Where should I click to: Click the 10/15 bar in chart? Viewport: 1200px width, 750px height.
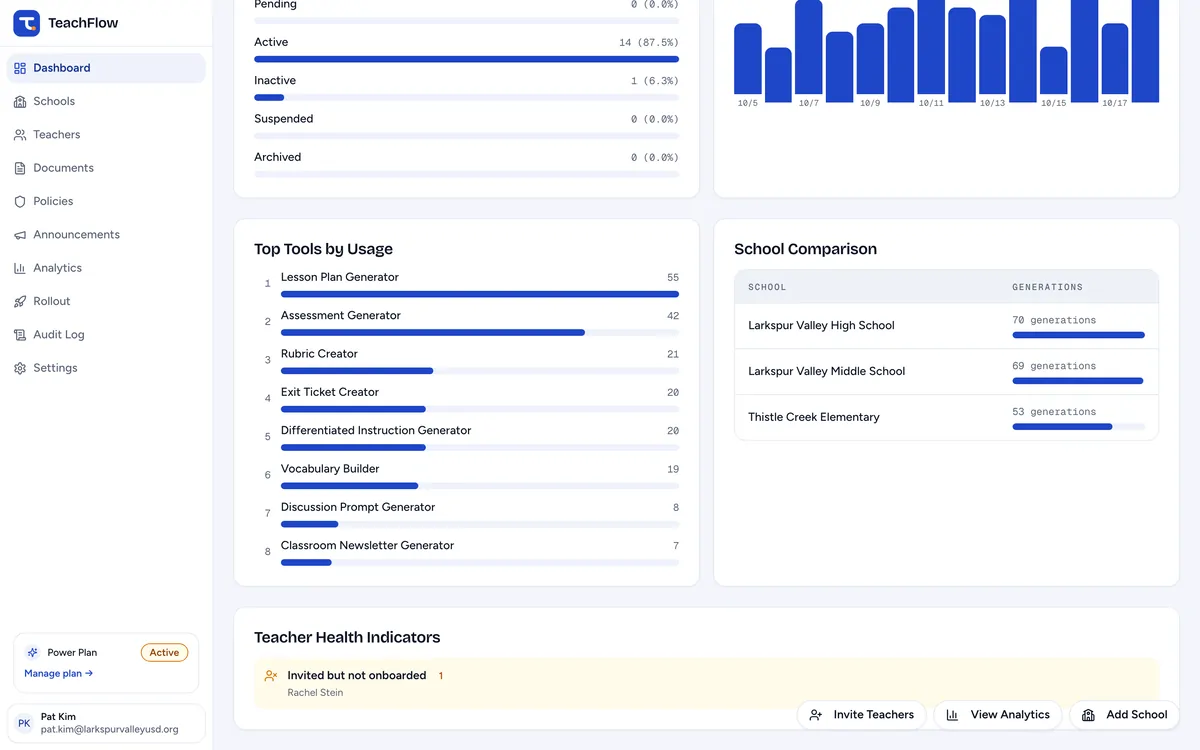[x=1054, y=71]
